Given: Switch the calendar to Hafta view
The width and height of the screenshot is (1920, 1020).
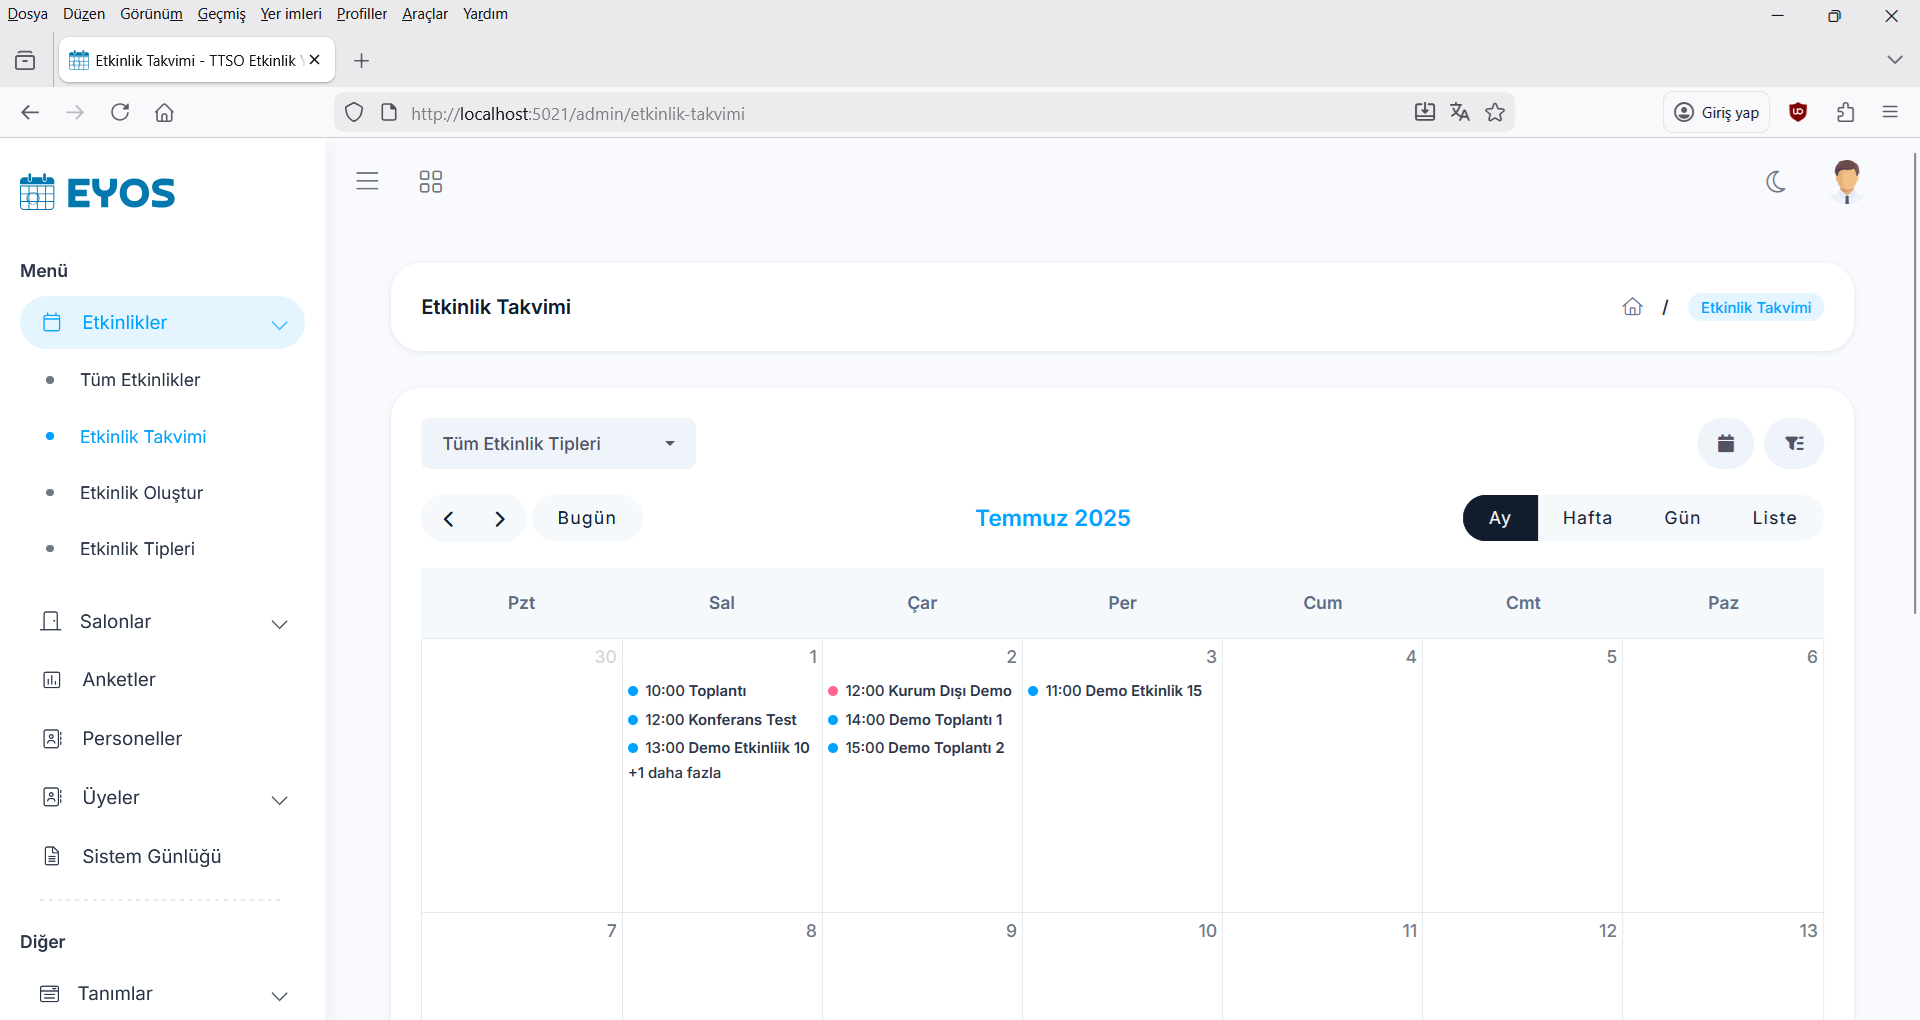Looking at the screenshot, I should pos(1587,518).
